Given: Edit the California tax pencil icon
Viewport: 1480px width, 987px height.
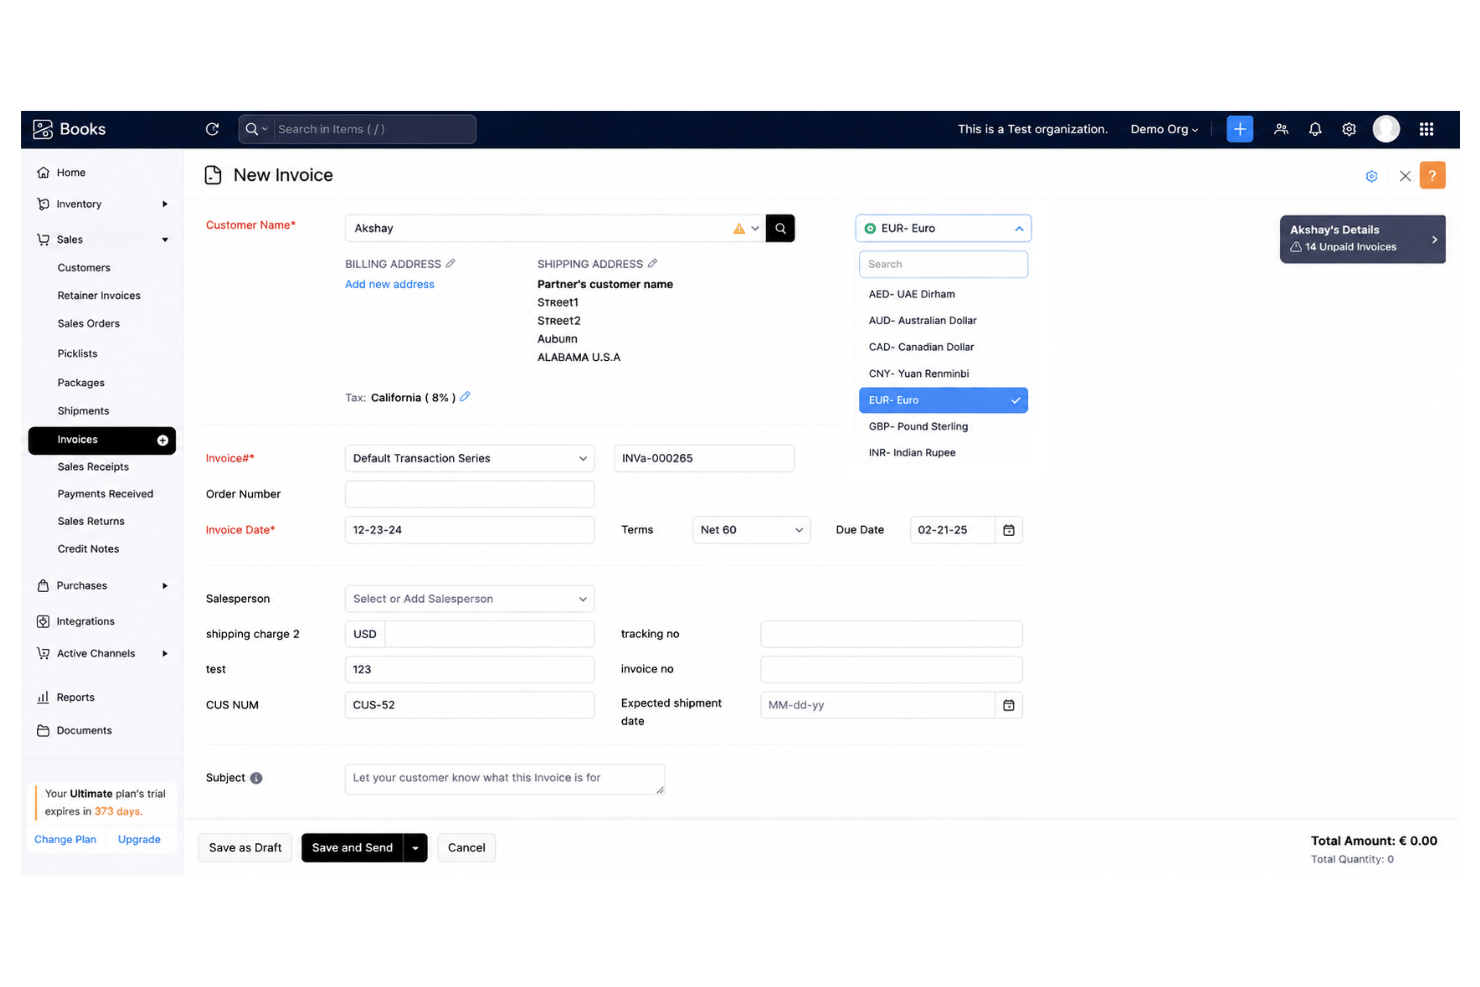Looking at the screenshot, I should 465,397.
